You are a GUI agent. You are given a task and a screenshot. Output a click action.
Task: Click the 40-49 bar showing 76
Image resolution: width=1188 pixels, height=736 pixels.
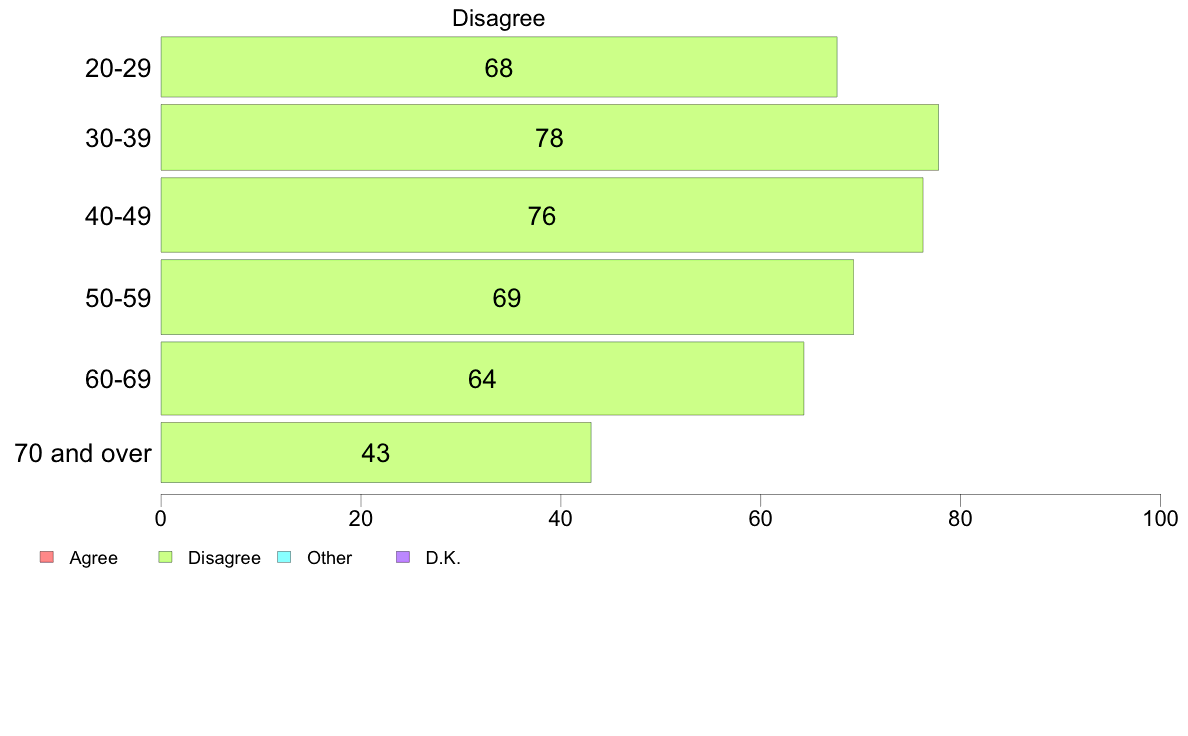click(542, 215)
